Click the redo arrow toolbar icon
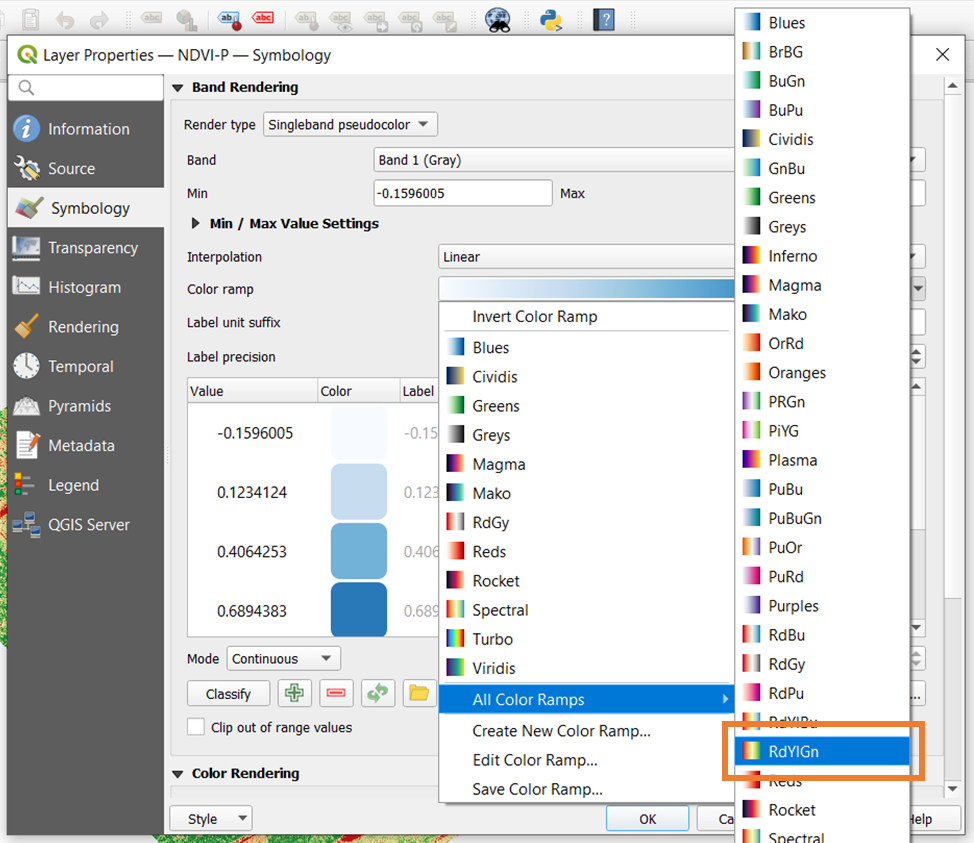Image resolution: width=974 pixels, height=843 pixels. point(99,21)
